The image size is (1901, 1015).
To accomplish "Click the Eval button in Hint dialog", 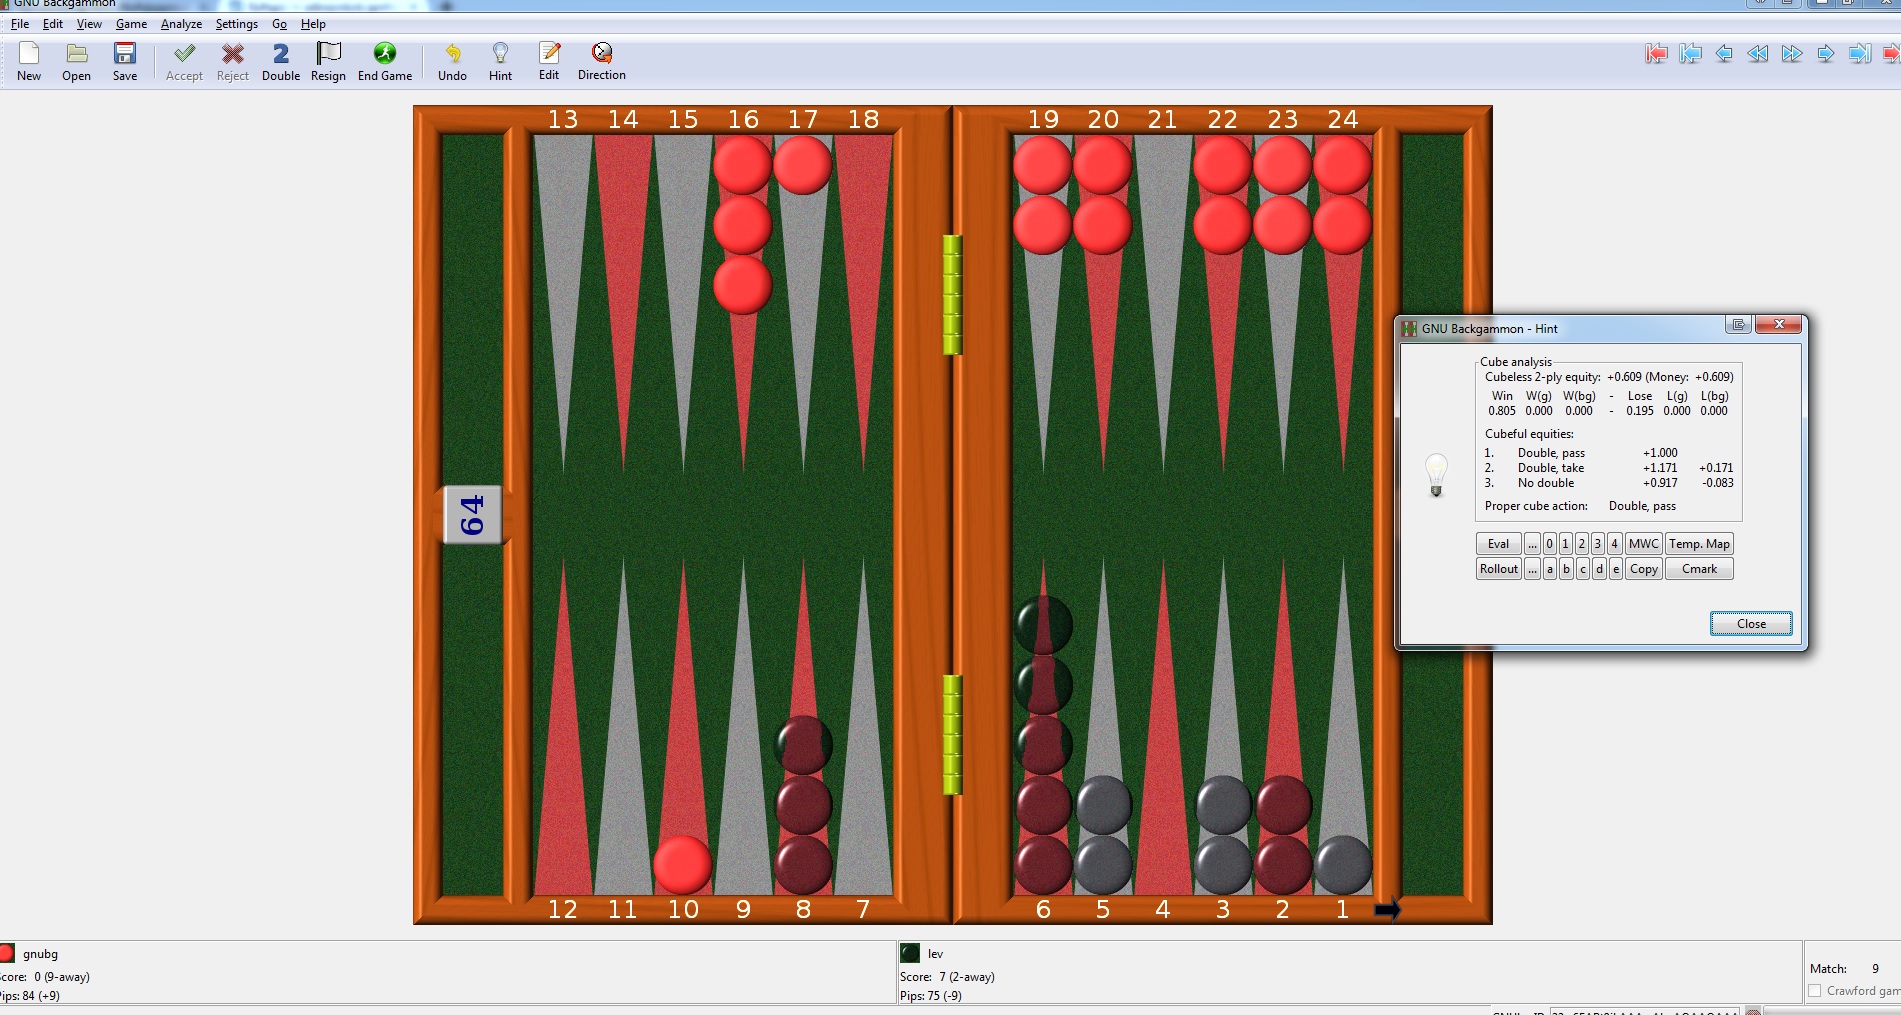I will click(x=1498, y=544).
